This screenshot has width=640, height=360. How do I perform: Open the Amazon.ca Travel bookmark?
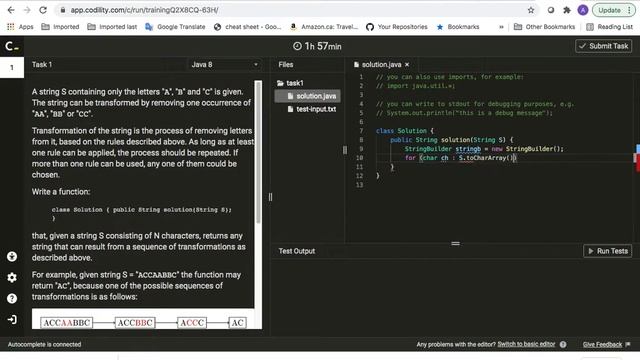coord(324,27)
